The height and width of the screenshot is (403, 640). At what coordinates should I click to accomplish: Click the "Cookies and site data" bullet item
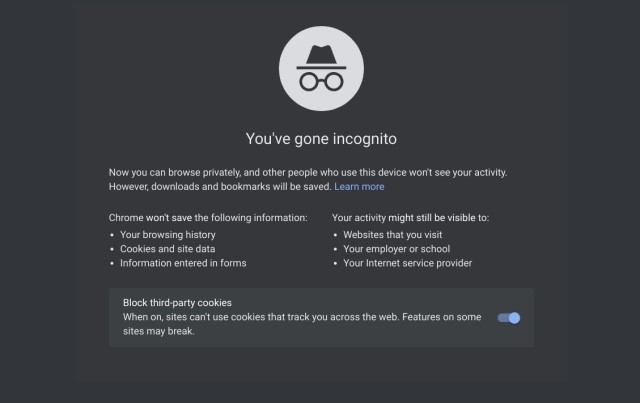167,249
